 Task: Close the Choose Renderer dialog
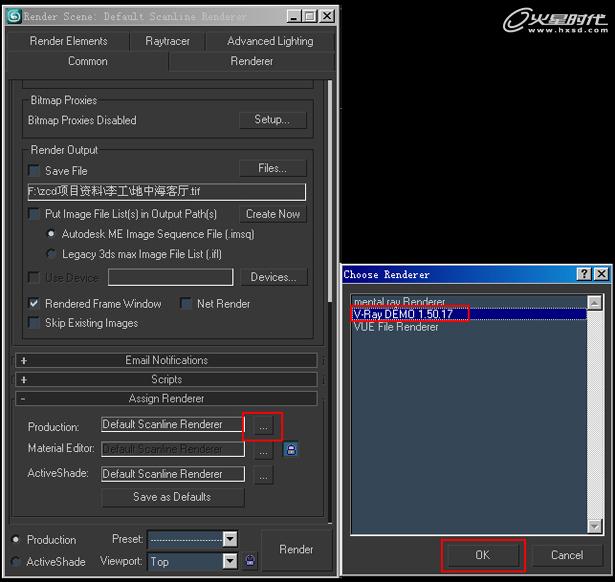tap(601, 274)
